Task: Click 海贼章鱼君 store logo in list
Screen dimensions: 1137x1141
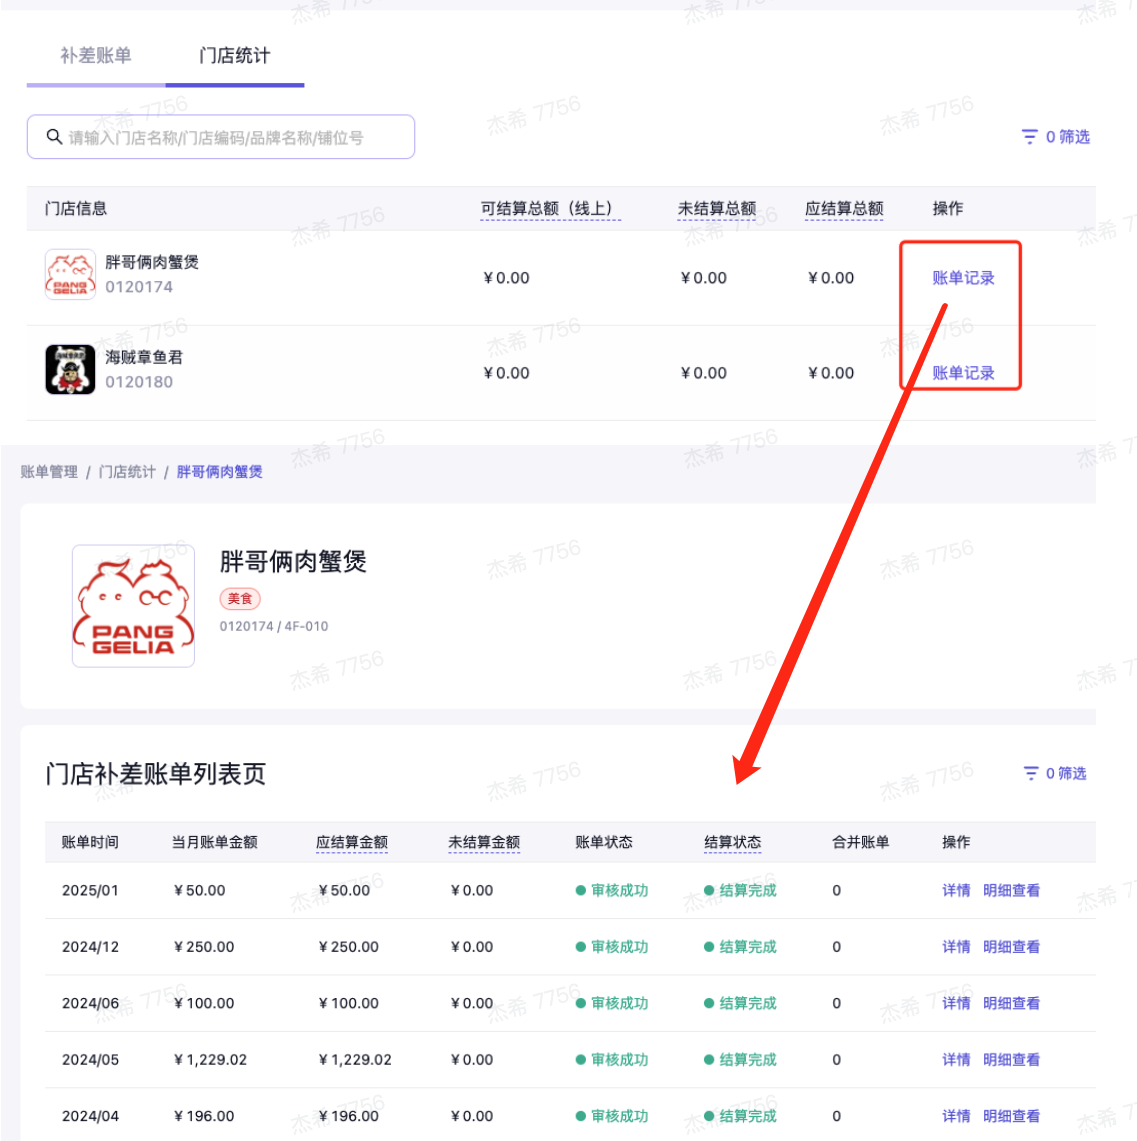Action: point(70,369)
